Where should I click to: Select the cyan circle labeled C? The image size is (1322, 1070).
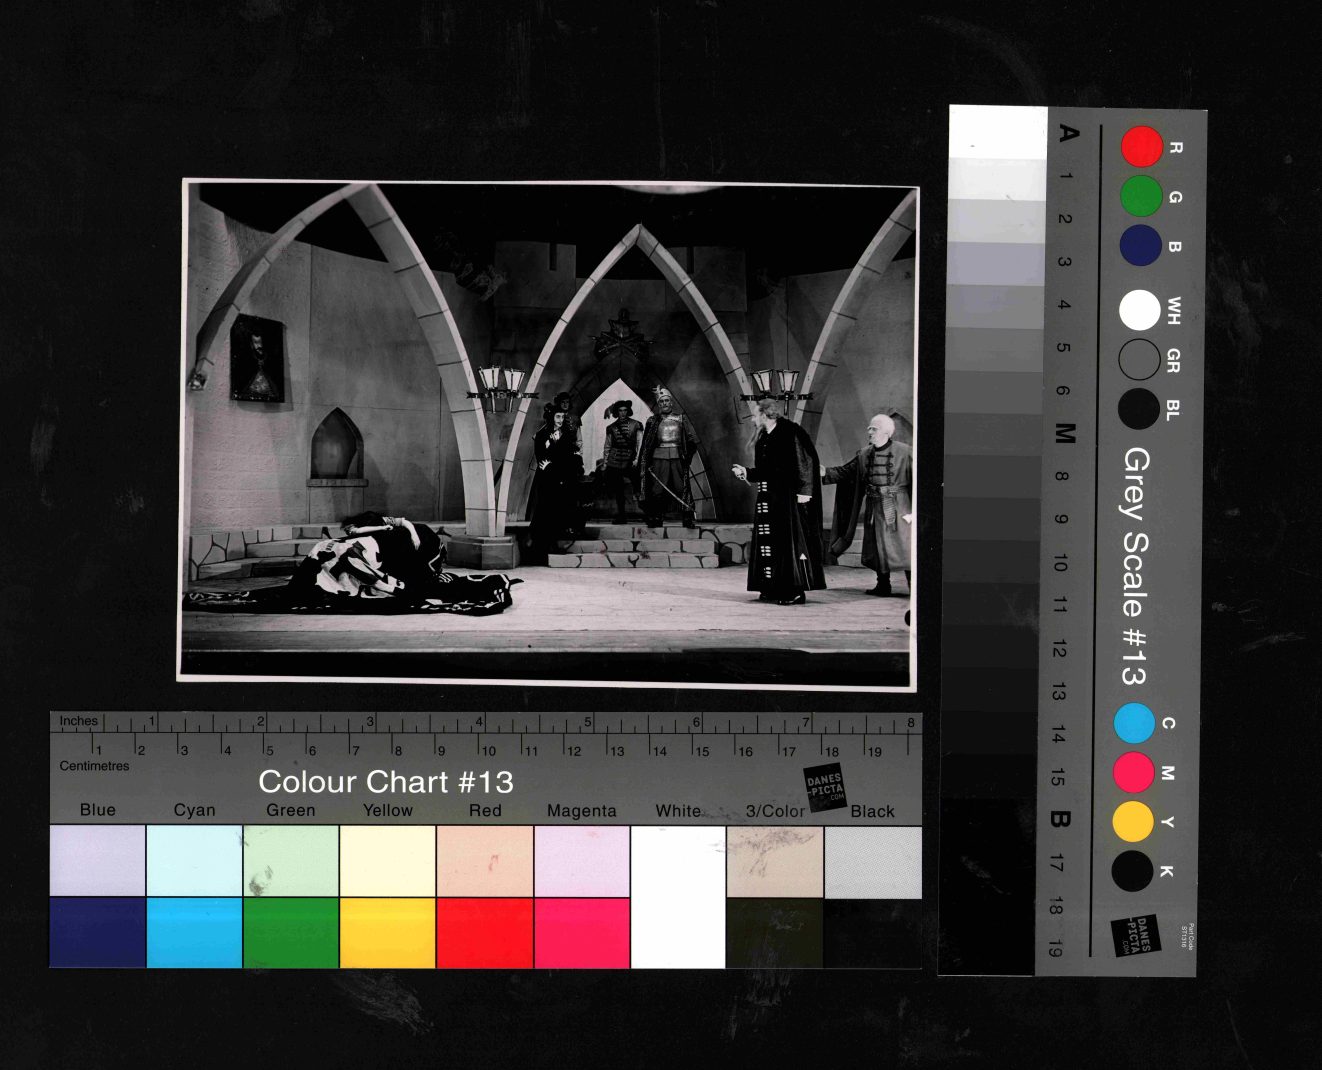[1134, 723]
